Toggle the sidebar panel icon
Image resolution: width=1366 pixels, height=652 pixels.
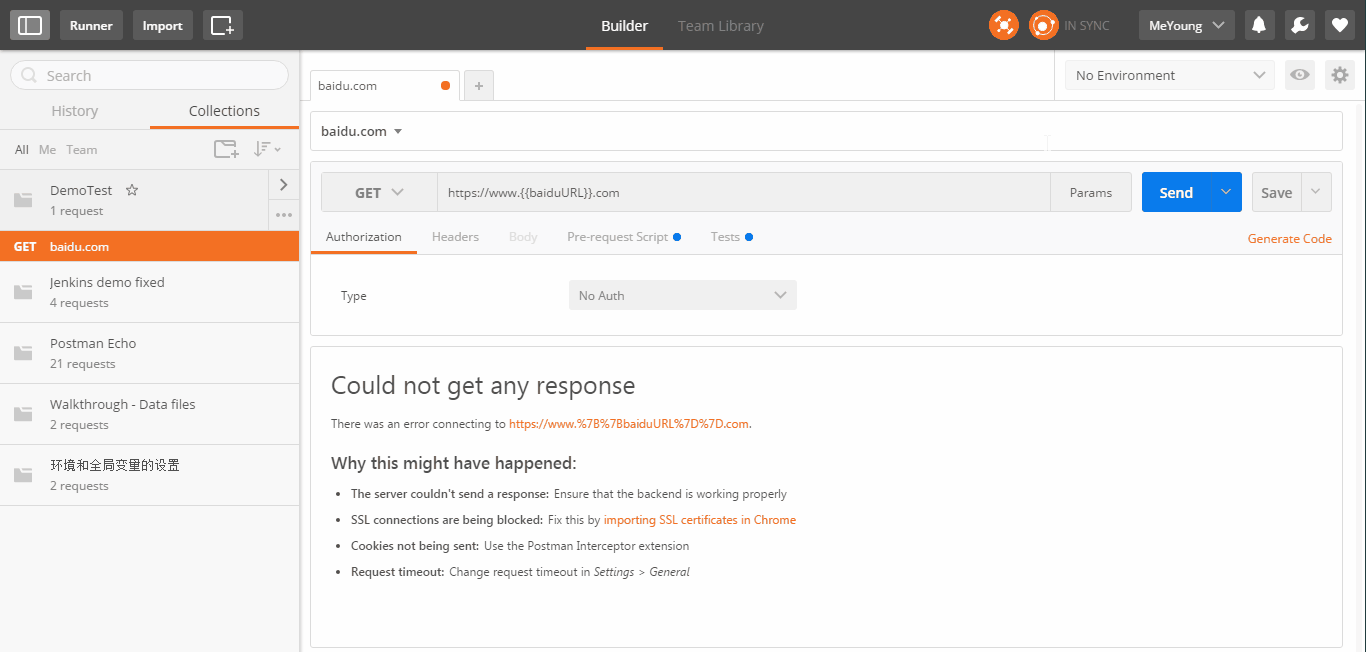(30, 25)
